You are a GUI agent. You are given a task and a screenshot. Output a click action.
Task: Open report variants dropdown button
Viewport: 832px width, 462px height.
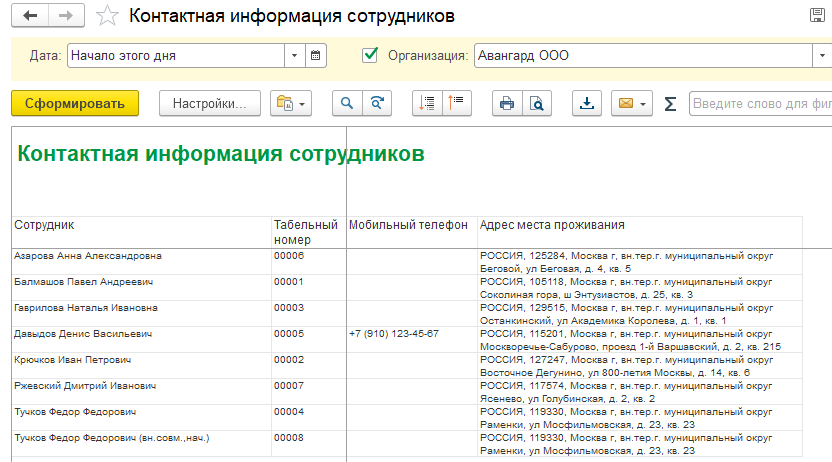click(291, 103)
